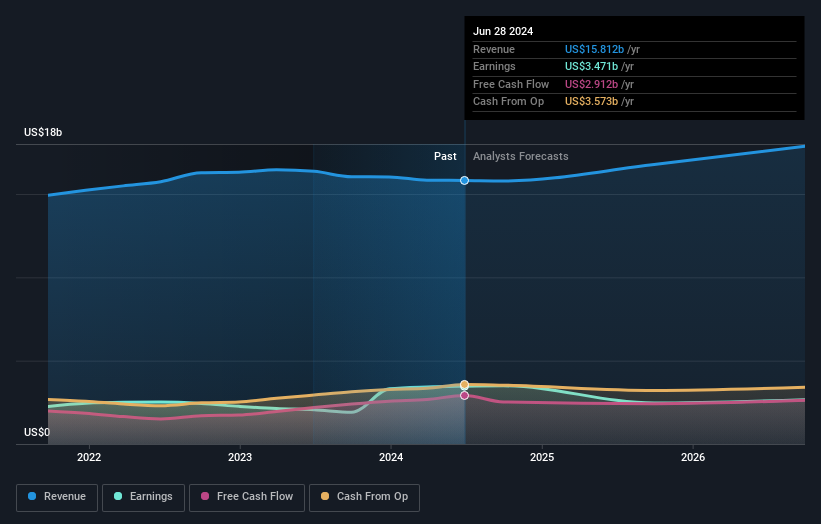
Task: Toggle the Revenue legend series
Action: tap(57, 497)
